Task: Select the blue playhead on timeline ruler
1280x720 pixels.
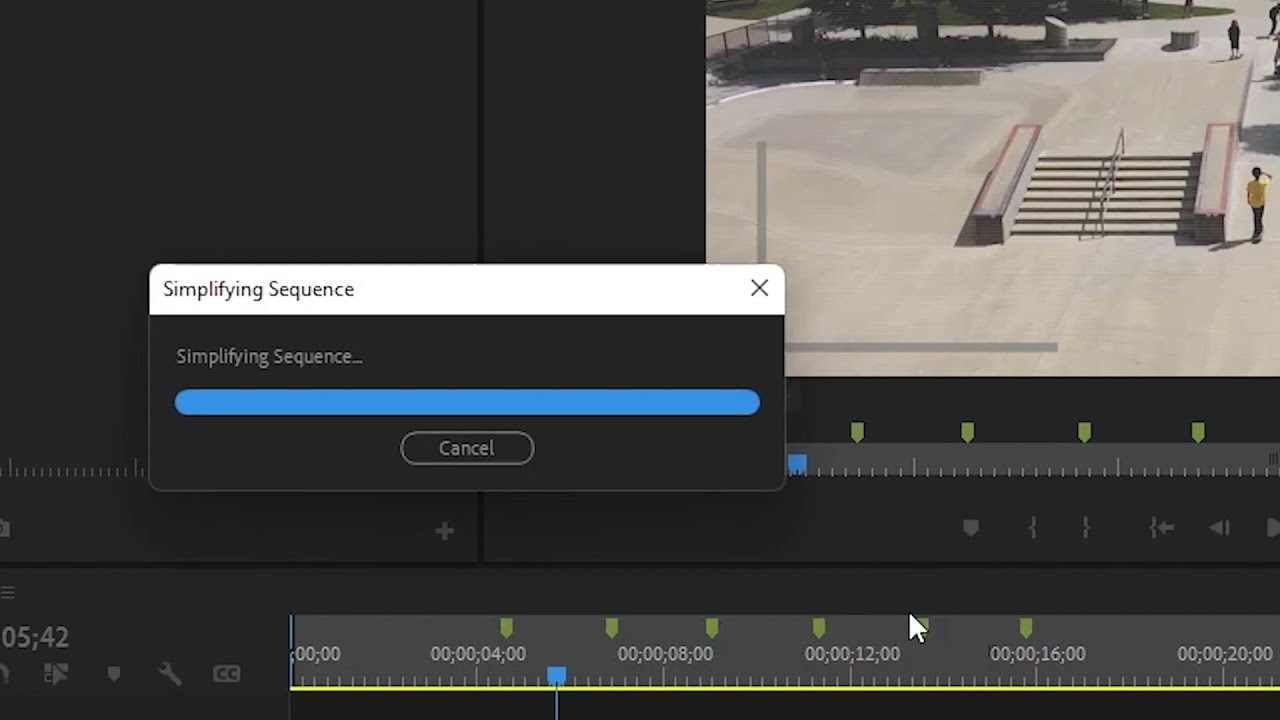Action: [x=556, y=677]
